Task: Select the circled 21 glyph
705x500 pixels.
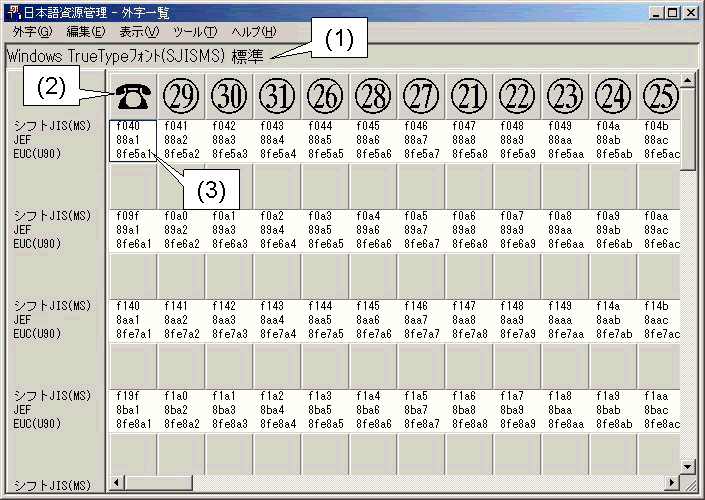Action: pos(470,96)
